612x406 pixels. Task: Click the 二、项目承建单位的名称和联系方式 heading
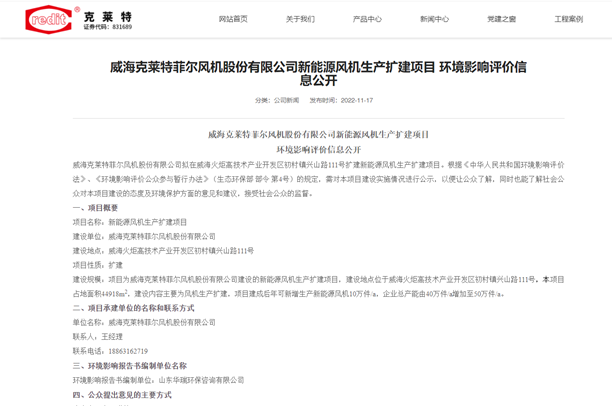(133, 308)
